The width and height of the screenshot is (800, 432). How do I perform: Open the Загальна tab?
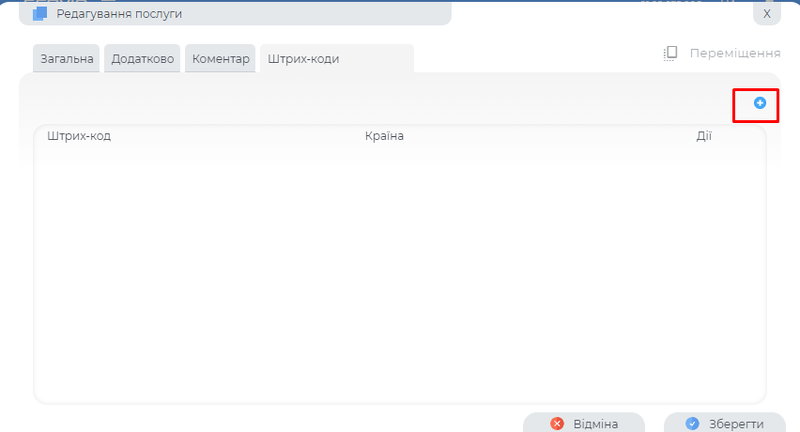pos(68,59)
